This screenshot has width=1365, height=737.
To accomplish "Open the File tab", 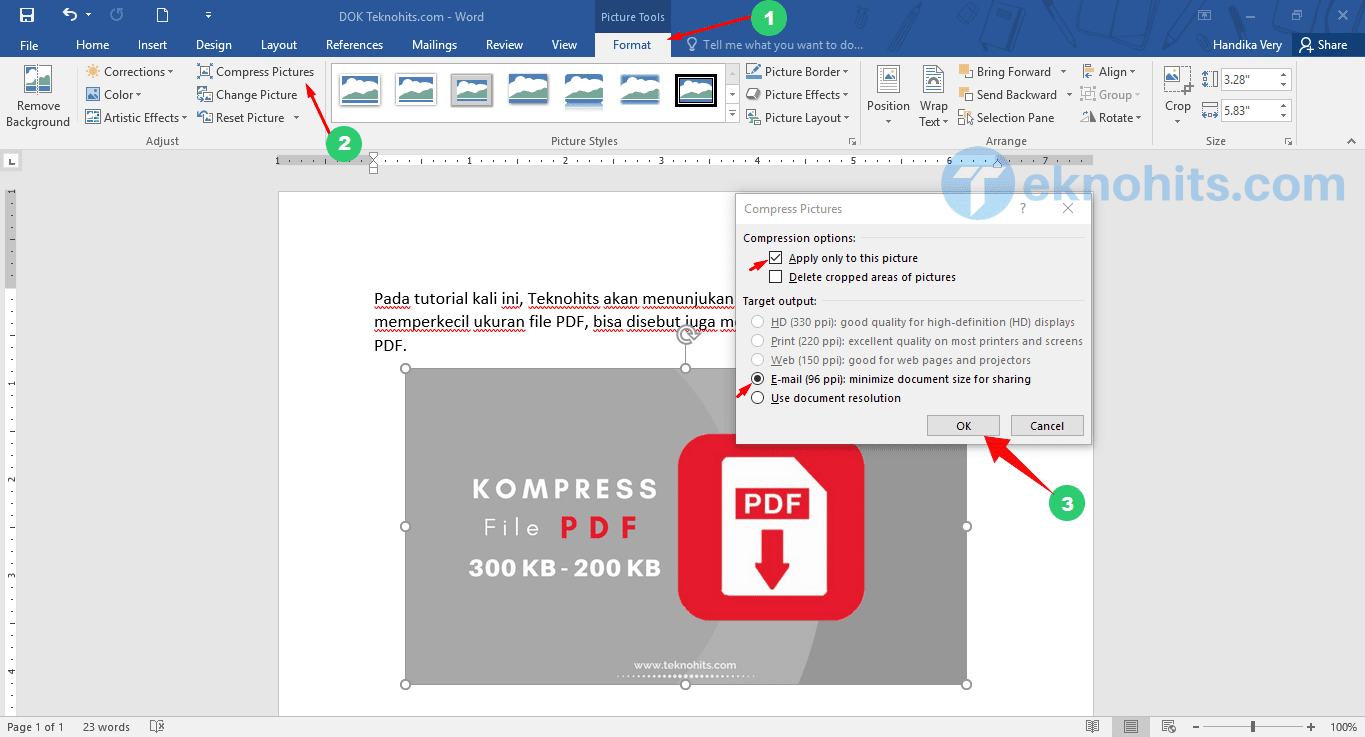I will click(x=29, y=45).
